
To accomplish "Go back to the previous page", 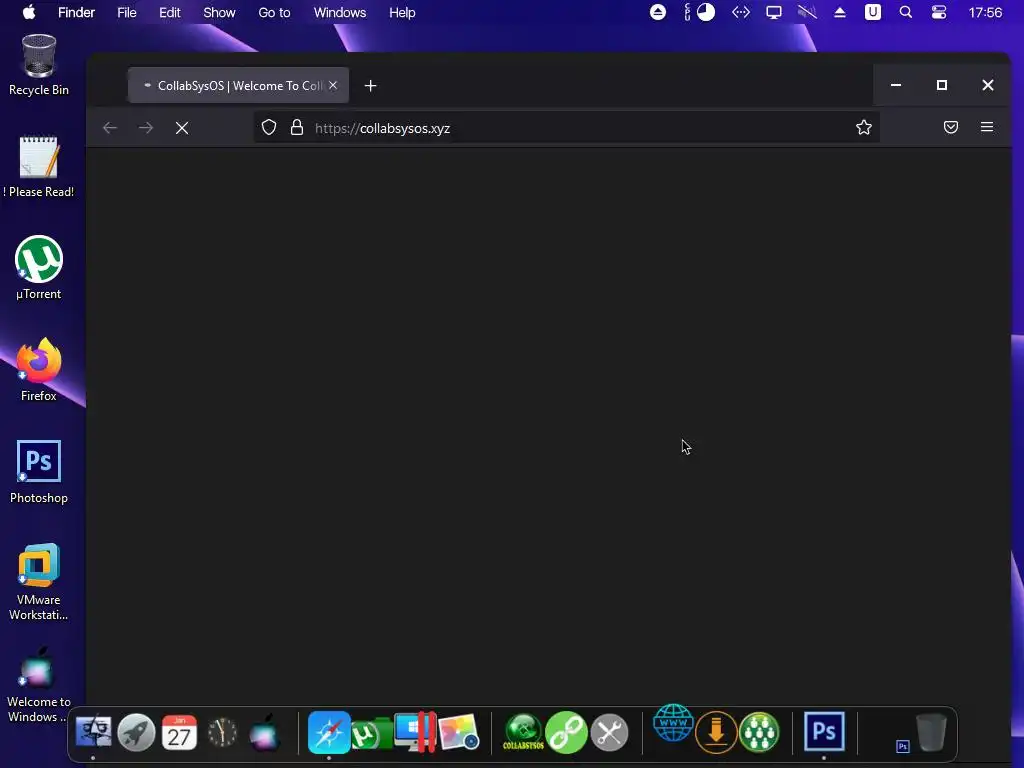I will coord(110,128).
